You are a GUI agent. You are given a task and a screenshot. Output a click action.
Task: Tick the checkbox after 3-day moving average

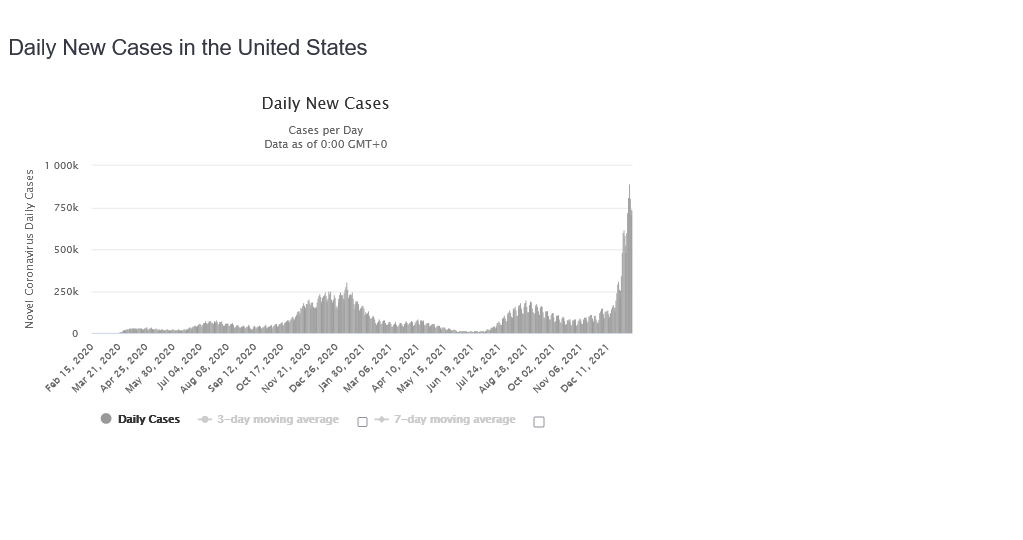(362, 422)
